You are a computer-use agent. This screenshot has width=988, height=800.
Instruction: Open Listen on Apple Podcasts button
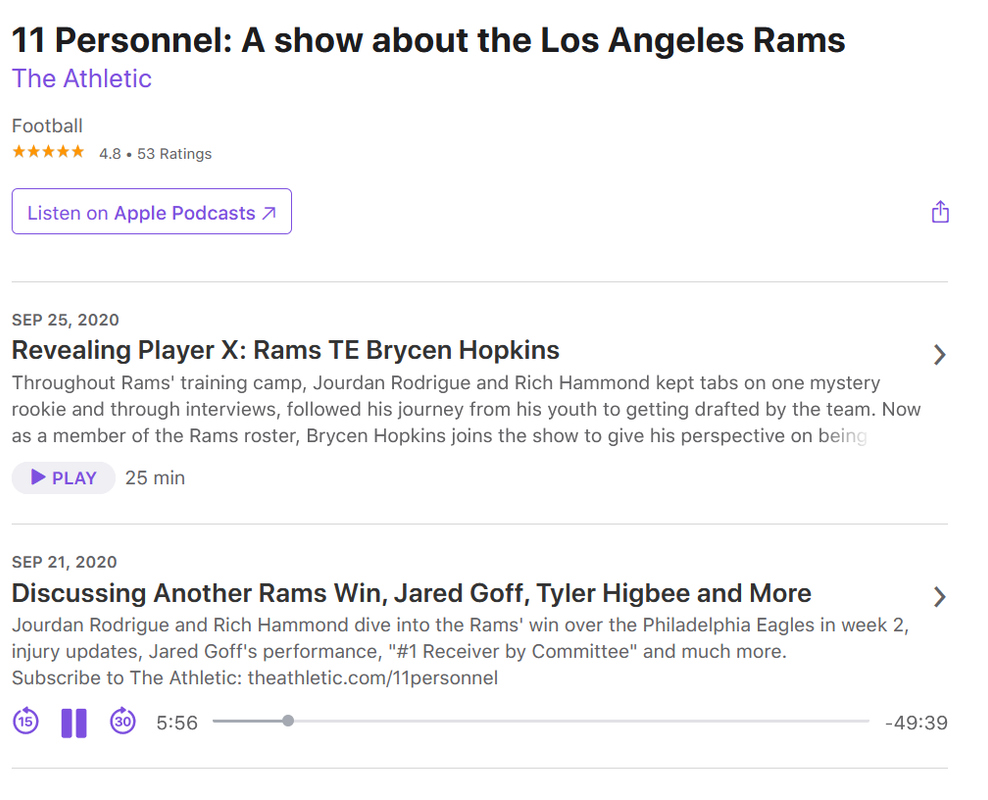152,212
